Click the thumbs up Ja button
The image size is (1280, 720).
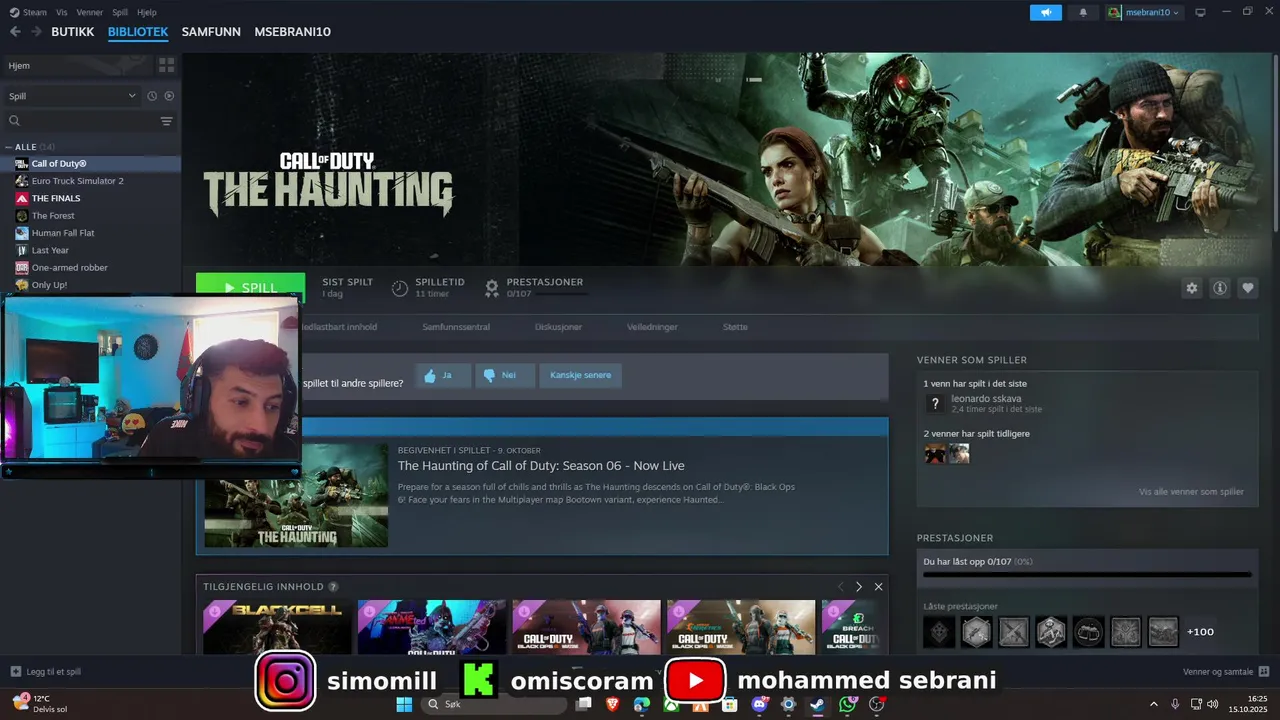pos(442,375)
